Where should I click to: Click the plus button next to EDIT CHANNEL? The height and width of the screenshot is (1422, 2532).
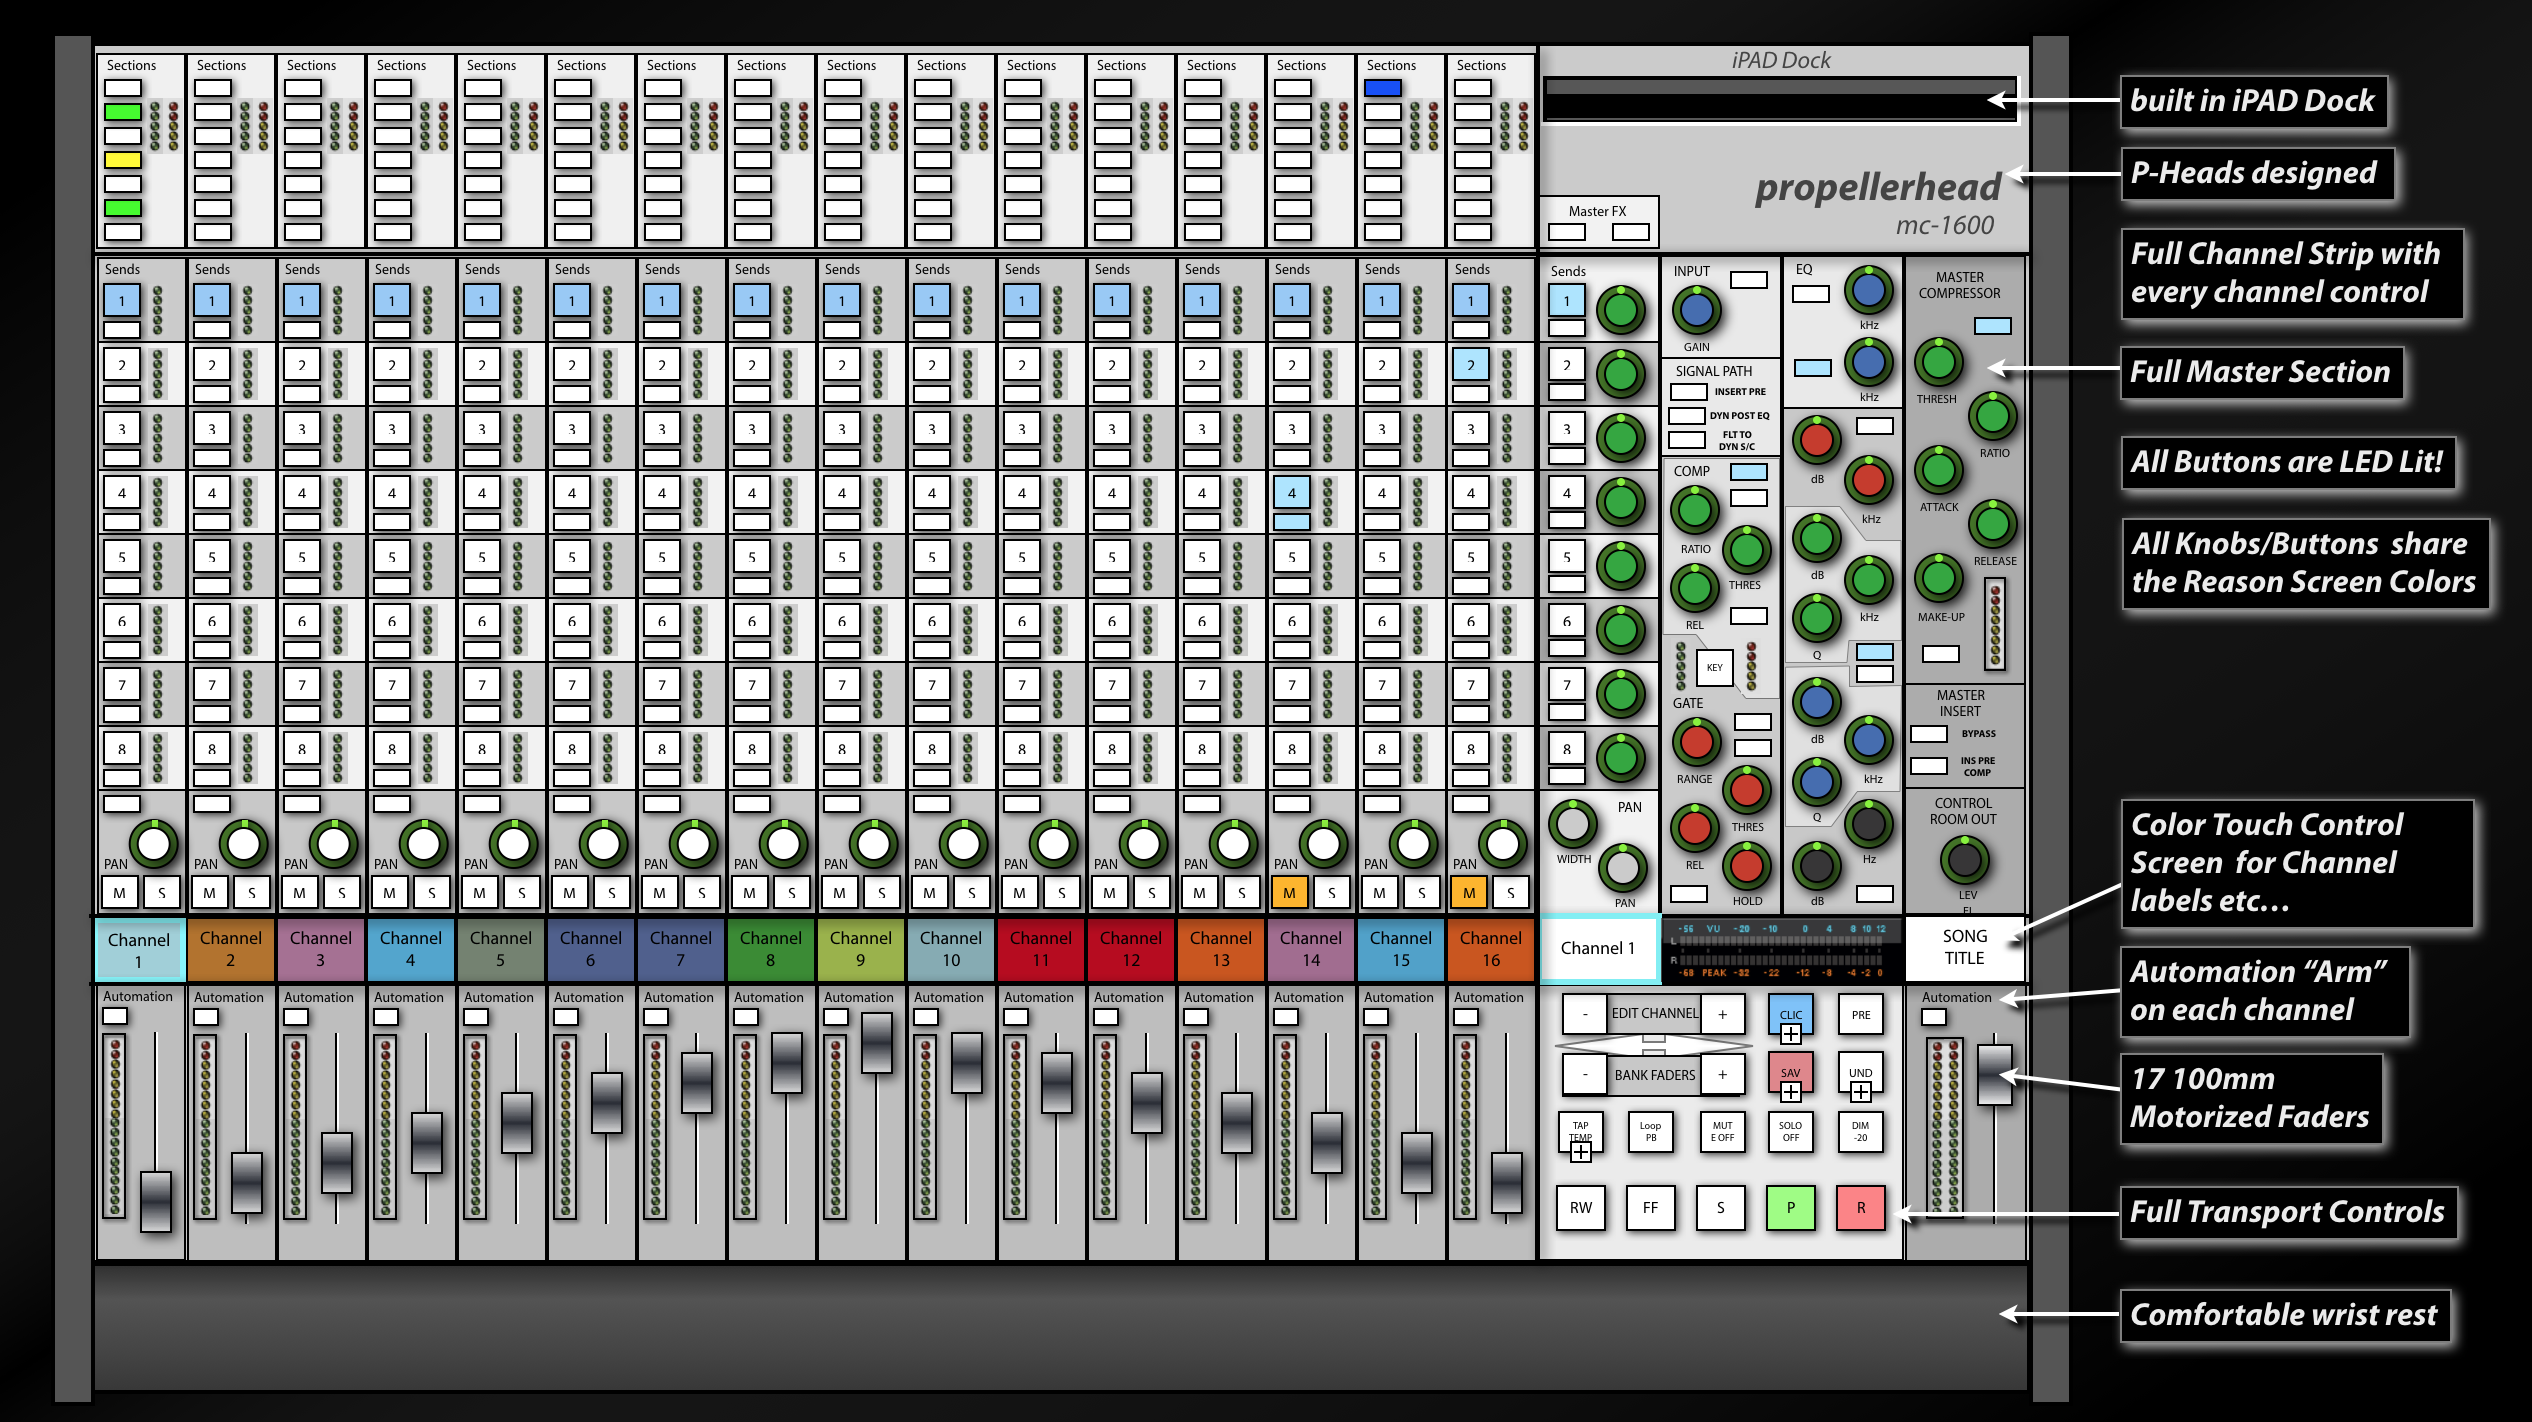point(1723,1014)
